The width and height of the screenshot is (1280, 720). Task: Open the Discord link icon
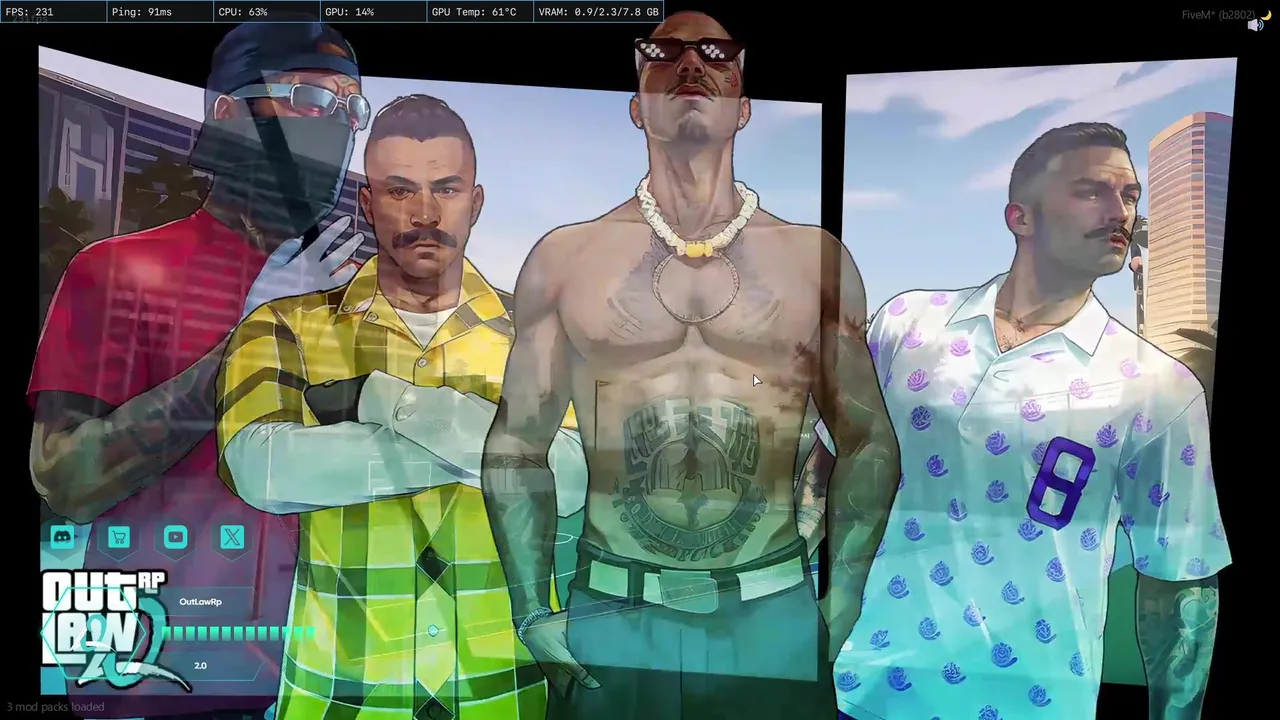(62, 537)
